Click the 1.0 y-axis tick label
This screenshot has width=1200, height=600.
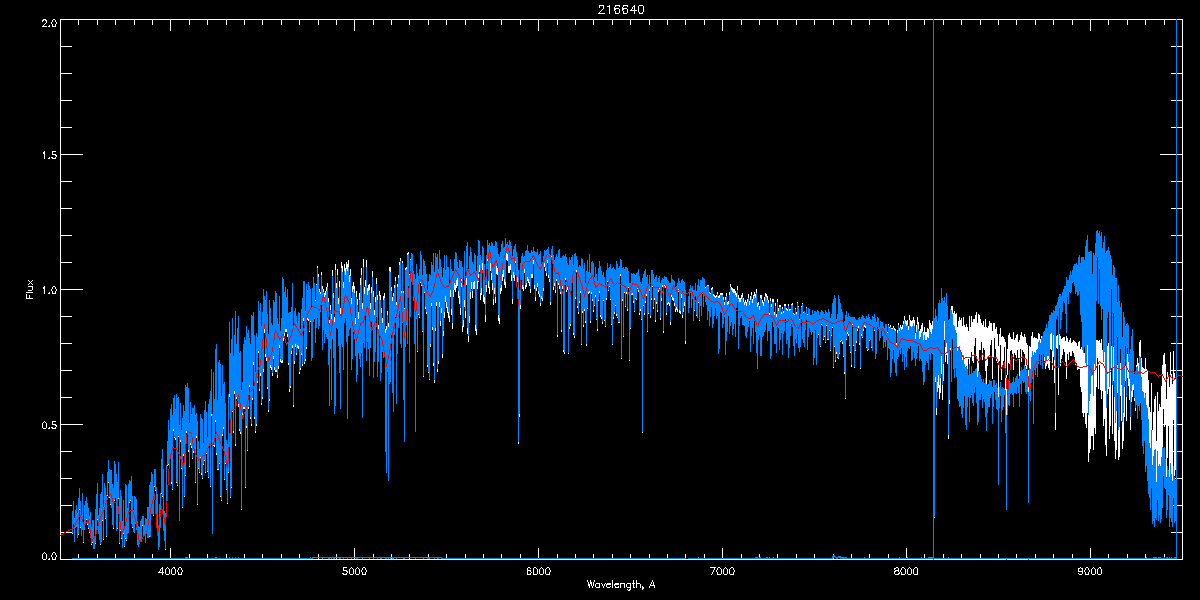[48, 290]
